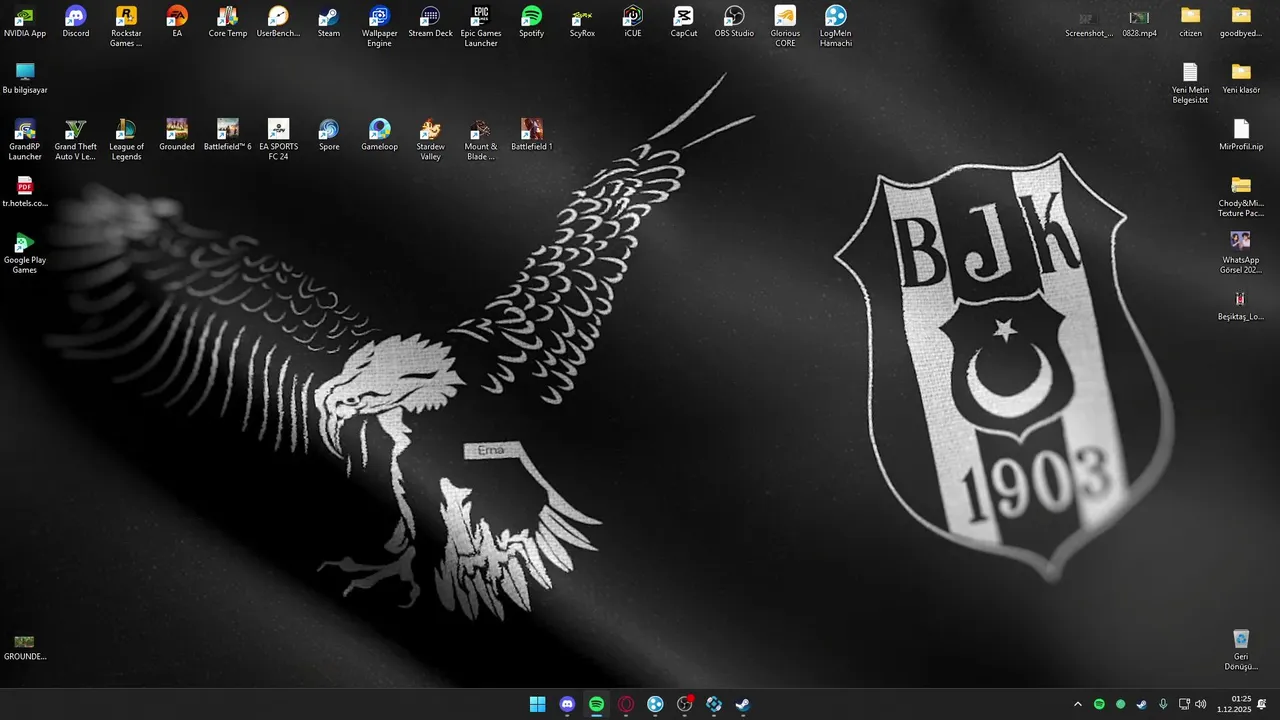The width and height of the screenshot is (1280, 720).
Task: Click the Steam system tray icon
Action: pos(1141,704)
